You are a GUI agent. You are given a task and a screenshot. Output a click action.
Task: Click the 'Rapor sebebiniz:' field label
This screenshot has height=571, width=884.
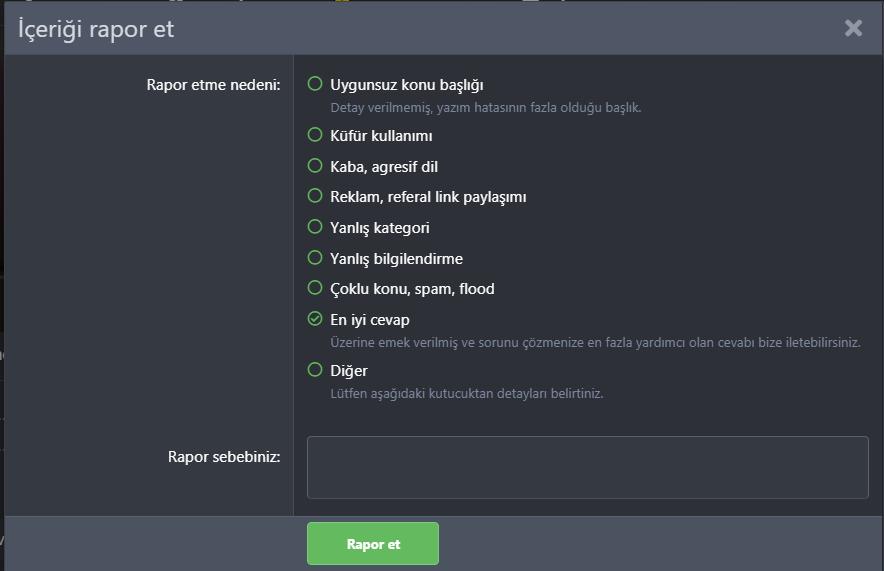click(224, 457)
